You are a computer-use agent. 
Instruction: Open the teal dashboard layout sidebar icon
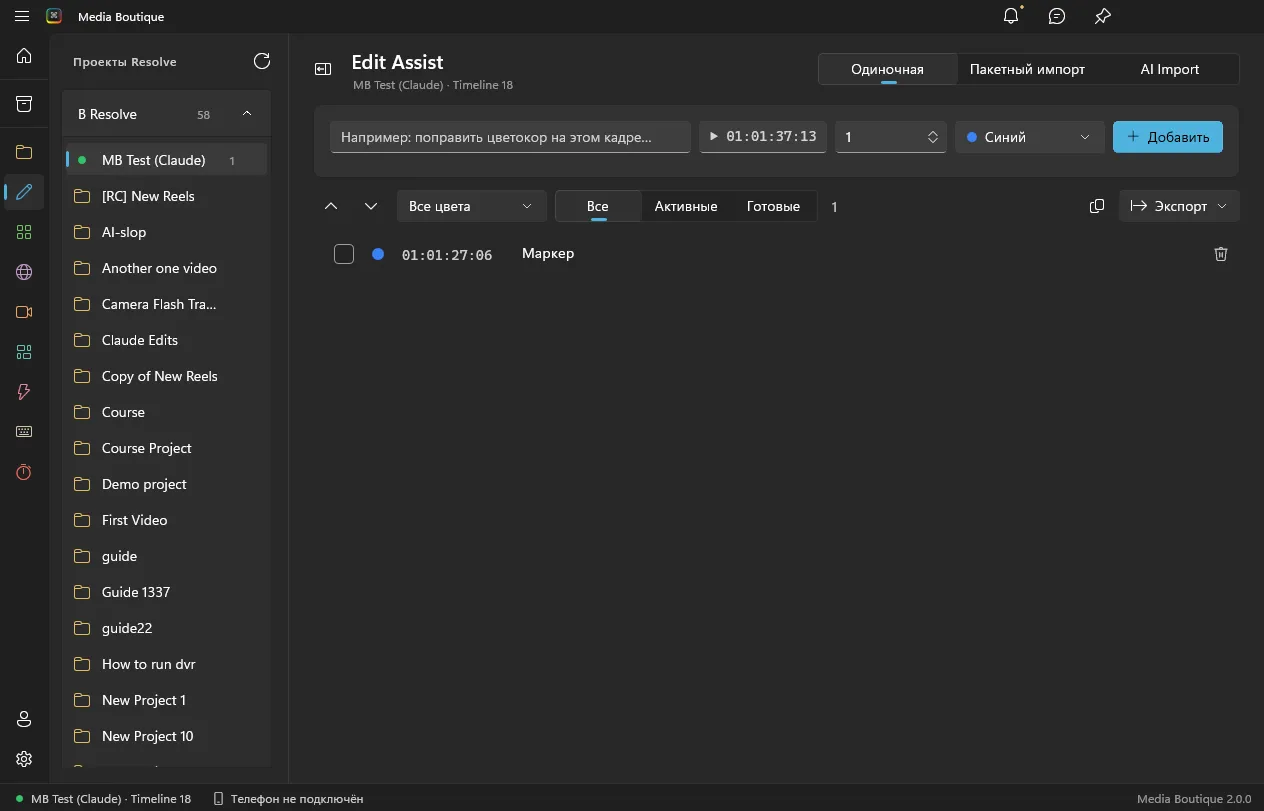coord(24,352)
